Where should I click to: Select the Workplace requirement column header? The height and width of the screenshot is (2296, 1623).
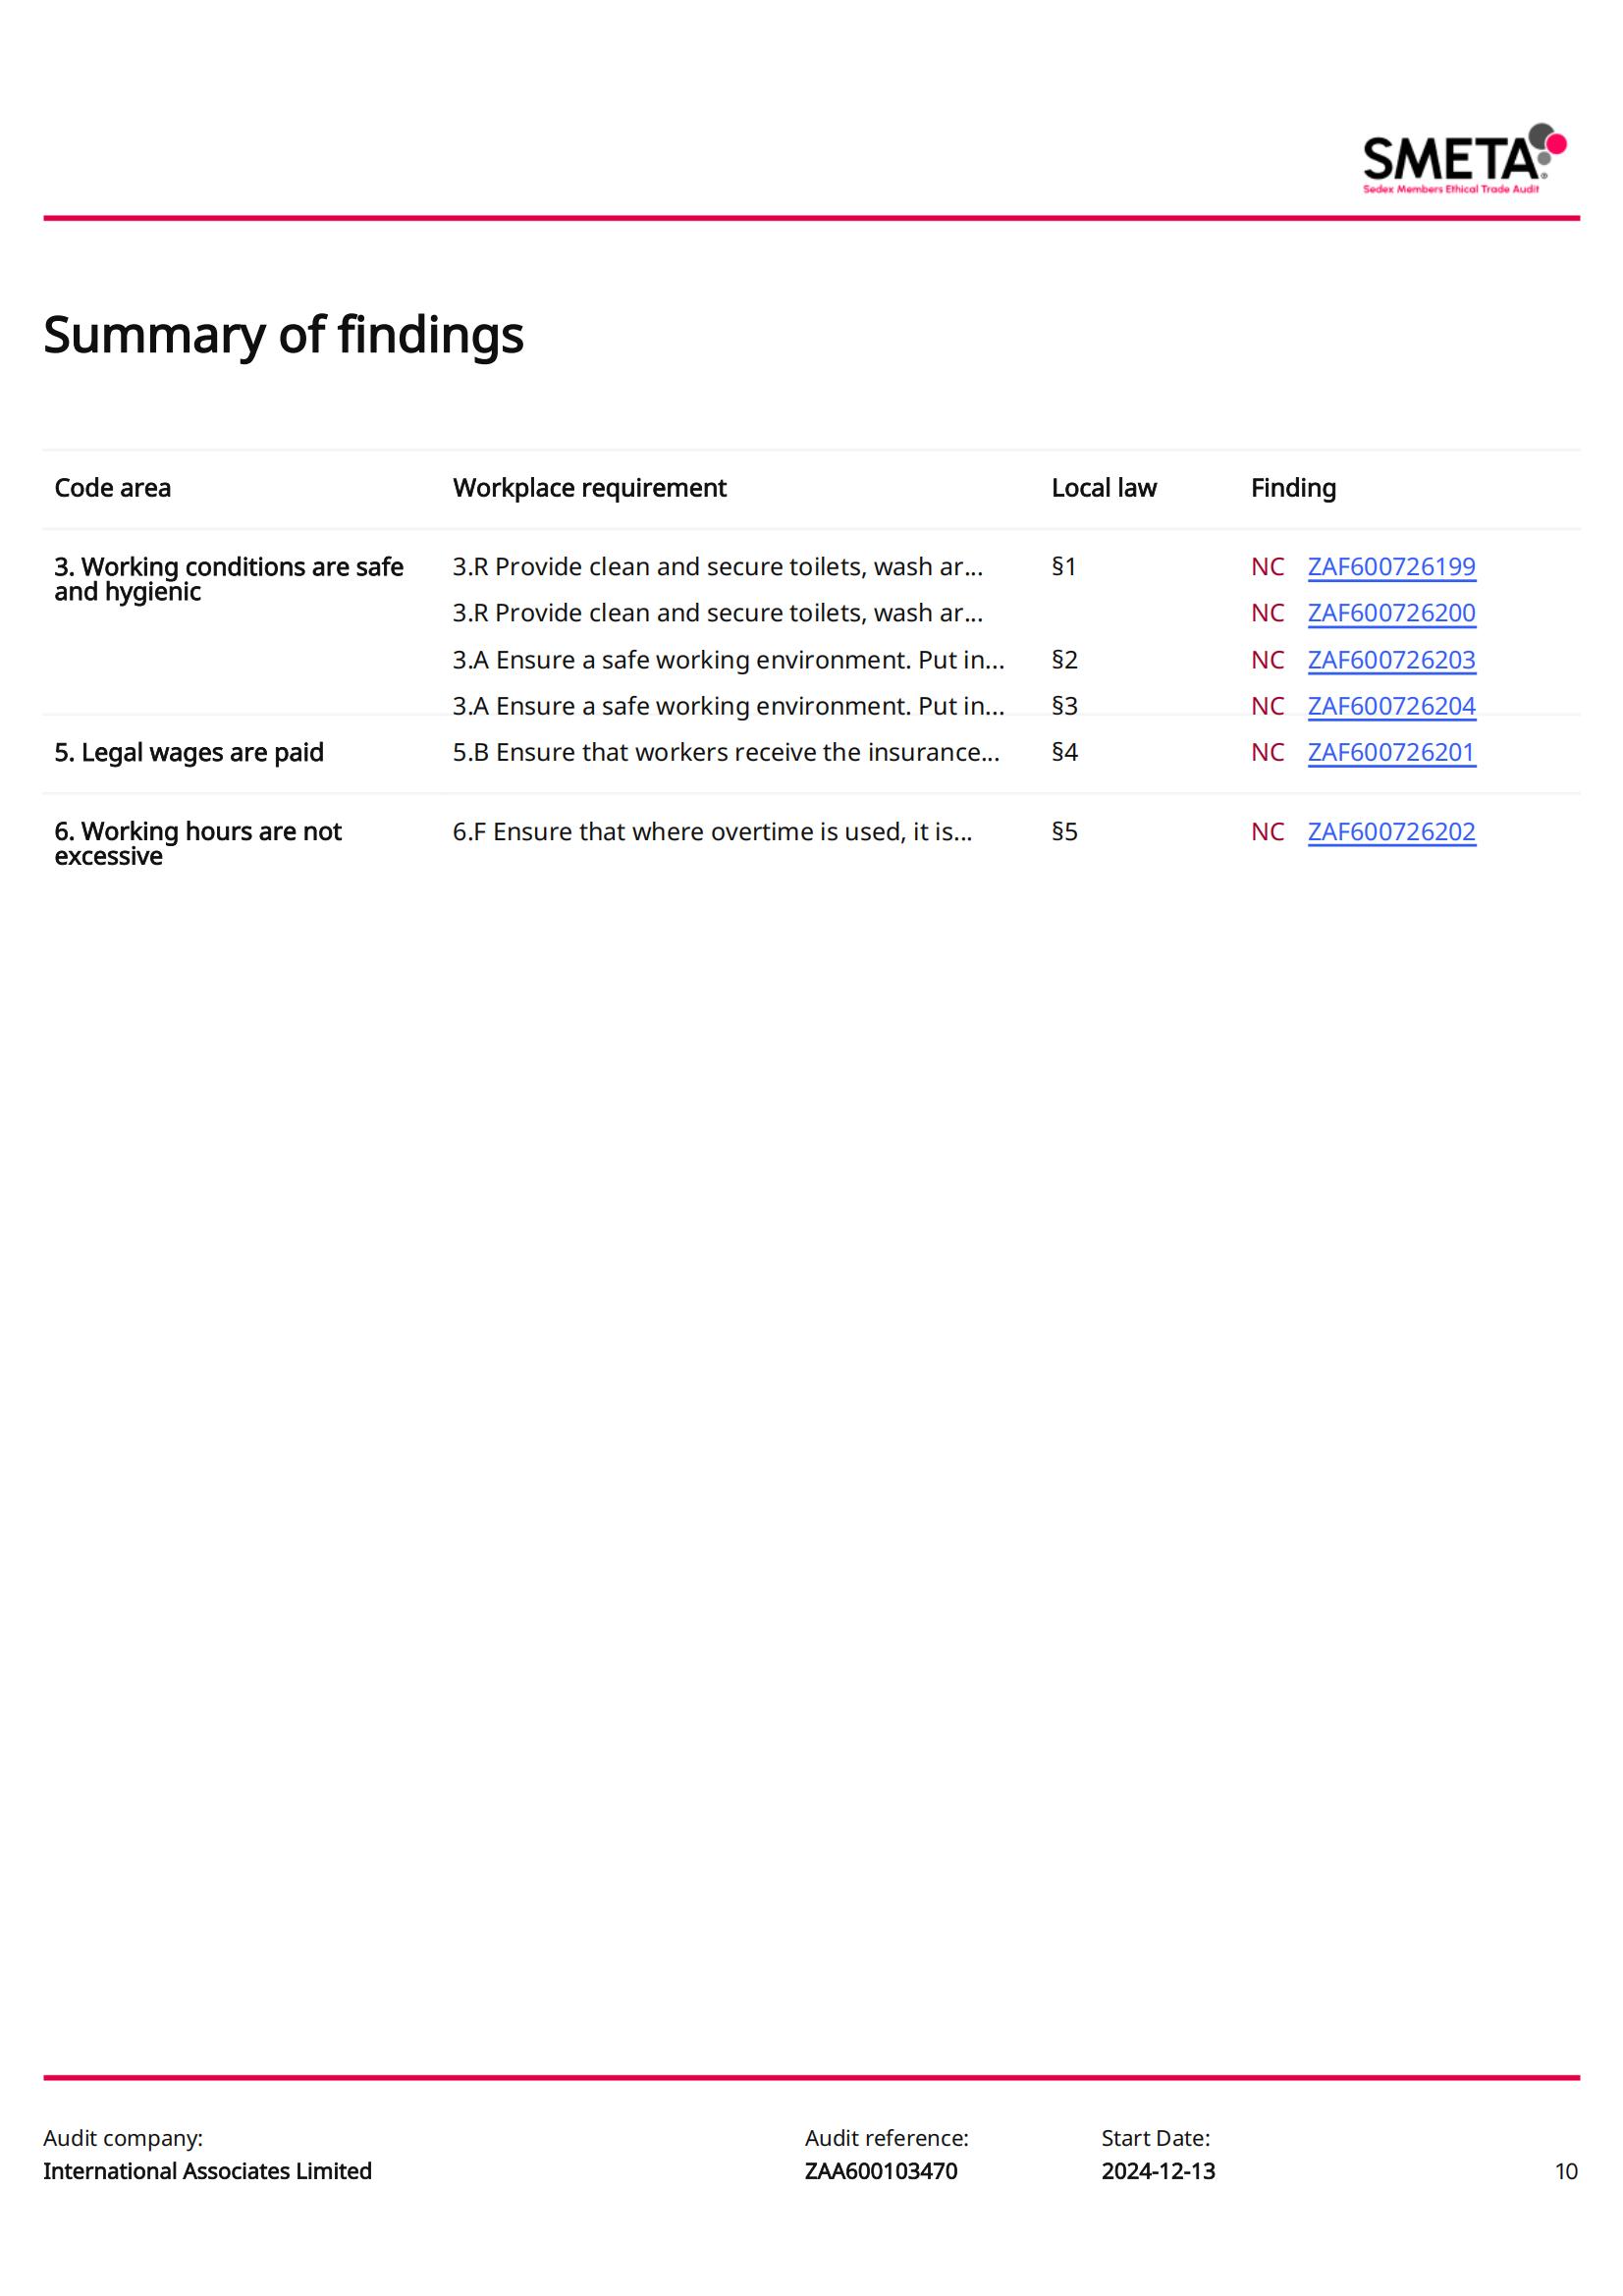click(x=589, y=488)
